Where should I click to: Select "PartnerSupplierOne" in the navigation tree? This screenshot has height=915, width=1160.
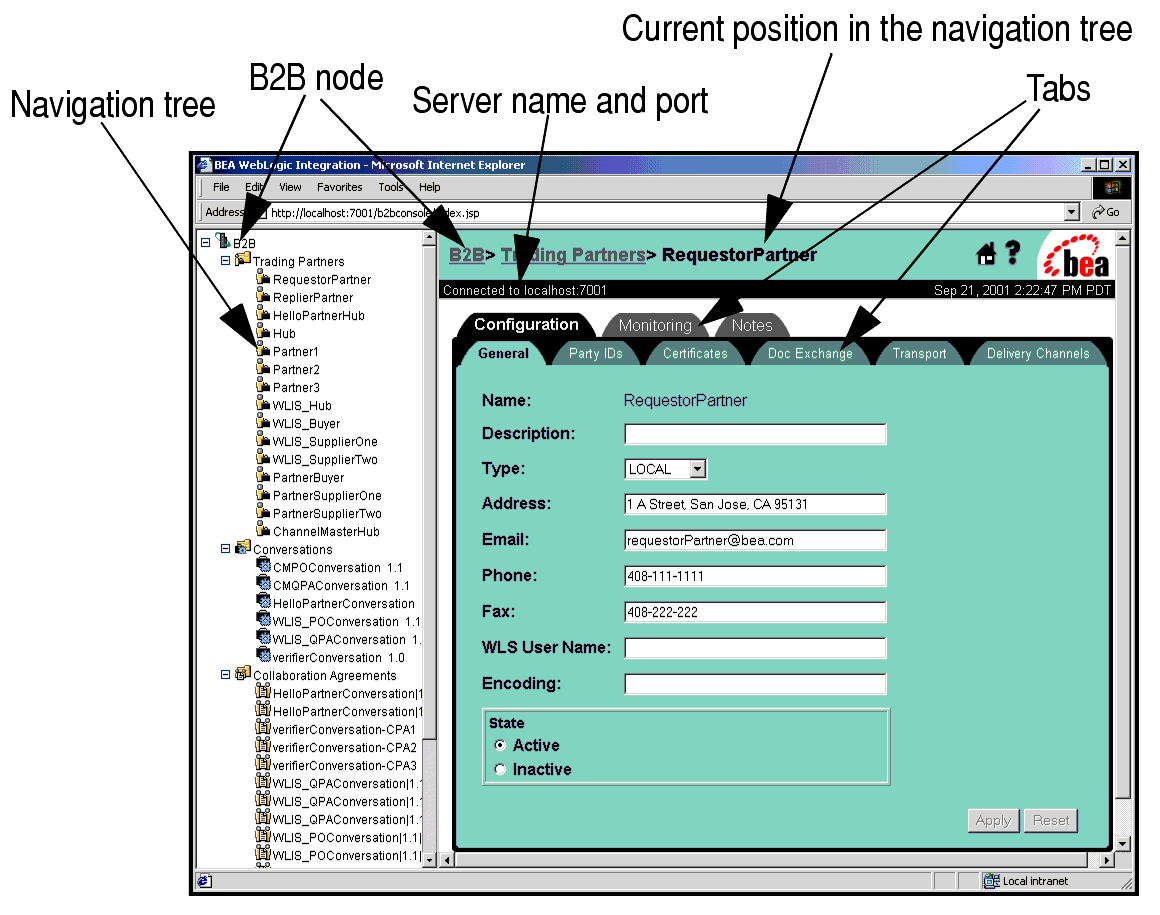[327, 496]
